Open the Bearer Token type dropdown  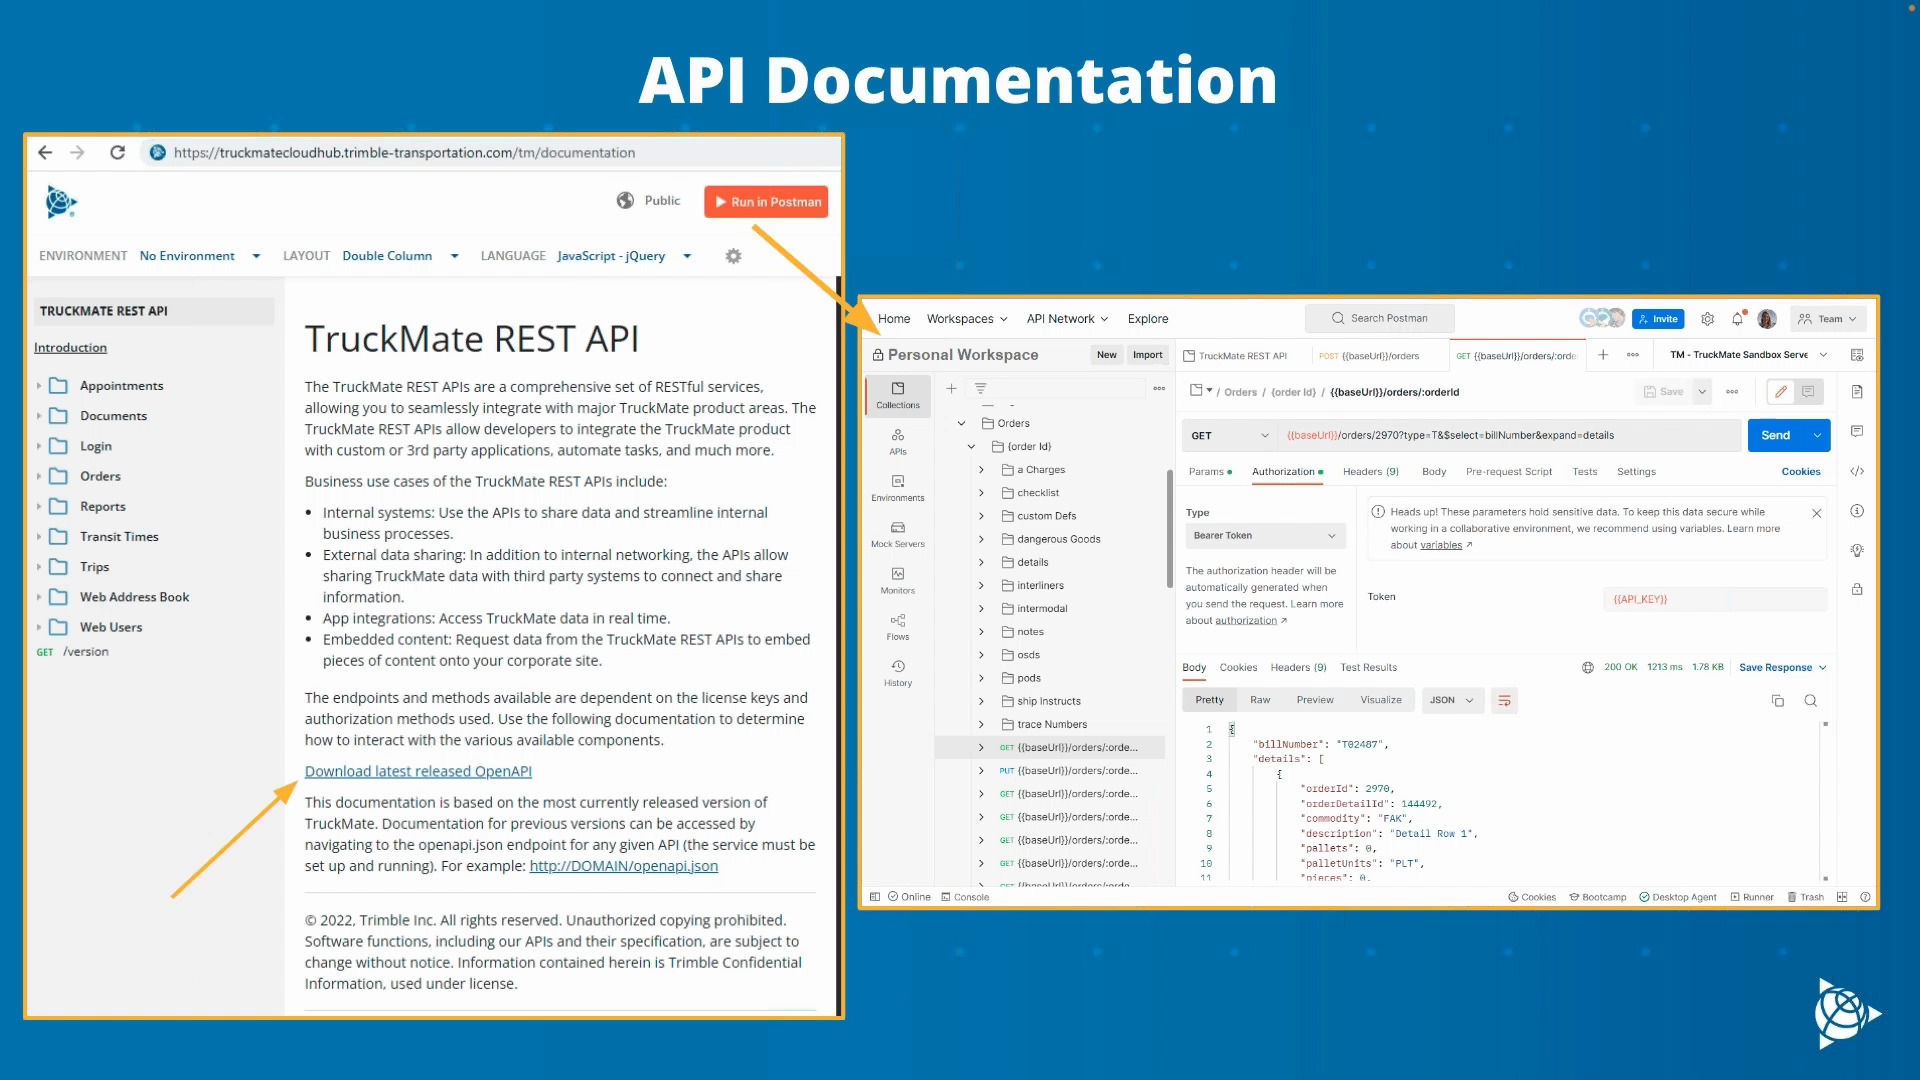coord(1264,535)
